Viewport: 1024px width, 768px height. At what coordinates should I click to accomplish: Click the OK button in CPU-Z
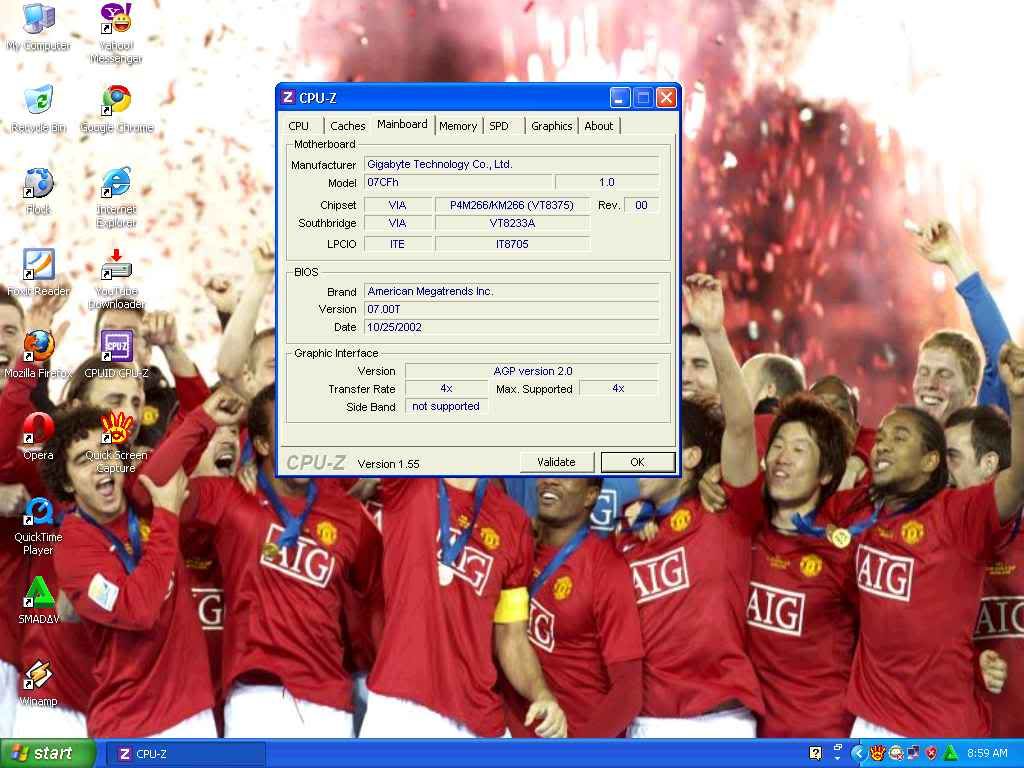pyautogui.click(x=637, y=462)
